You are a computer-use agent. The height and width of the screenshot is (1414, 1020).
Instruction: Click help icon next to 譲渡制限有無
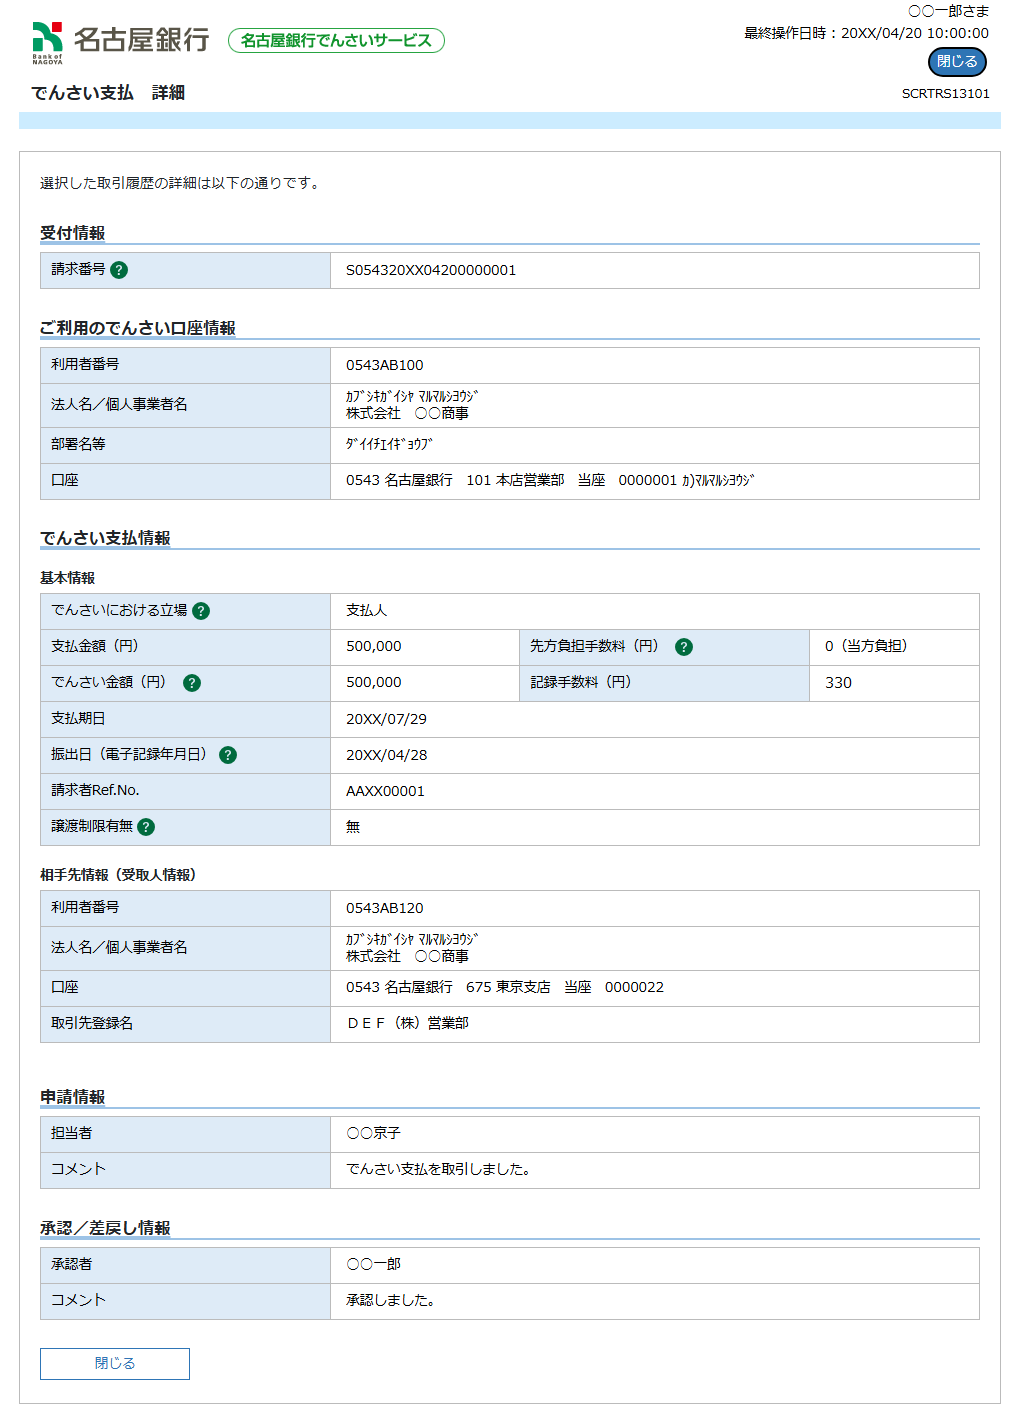tap(146, 827)
